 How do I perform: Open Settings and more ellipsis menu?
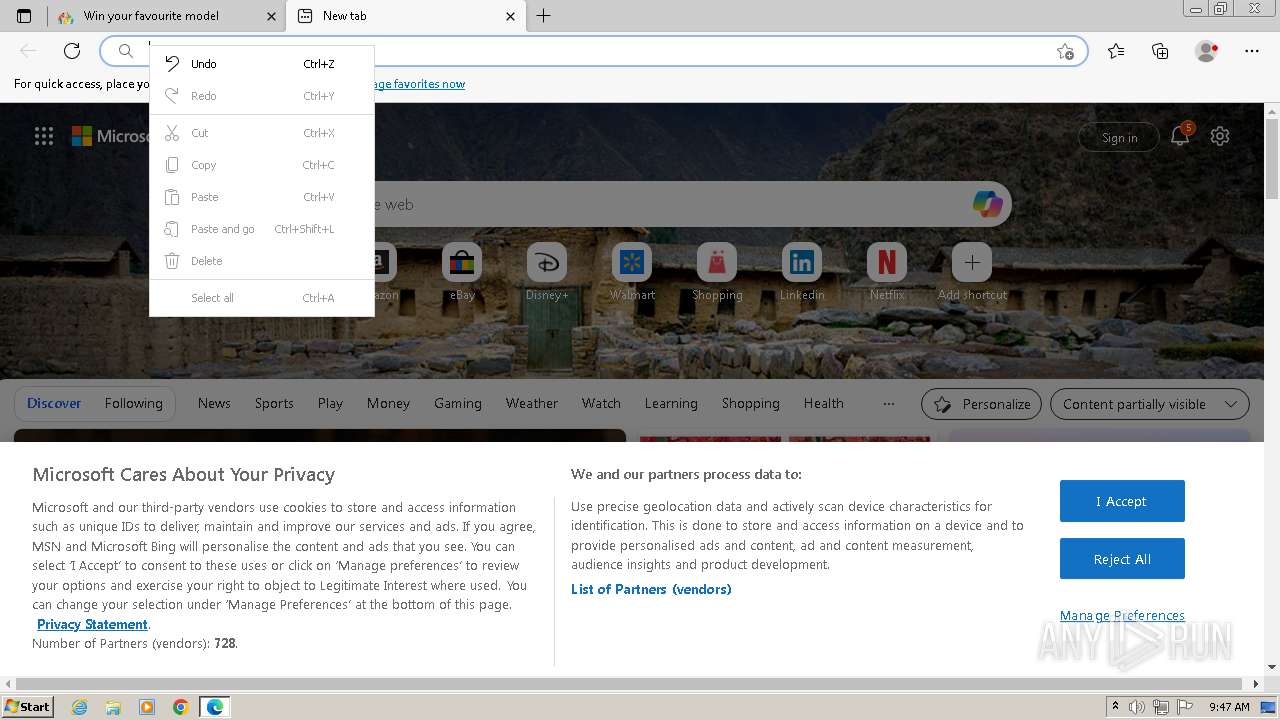point(1252,51)
